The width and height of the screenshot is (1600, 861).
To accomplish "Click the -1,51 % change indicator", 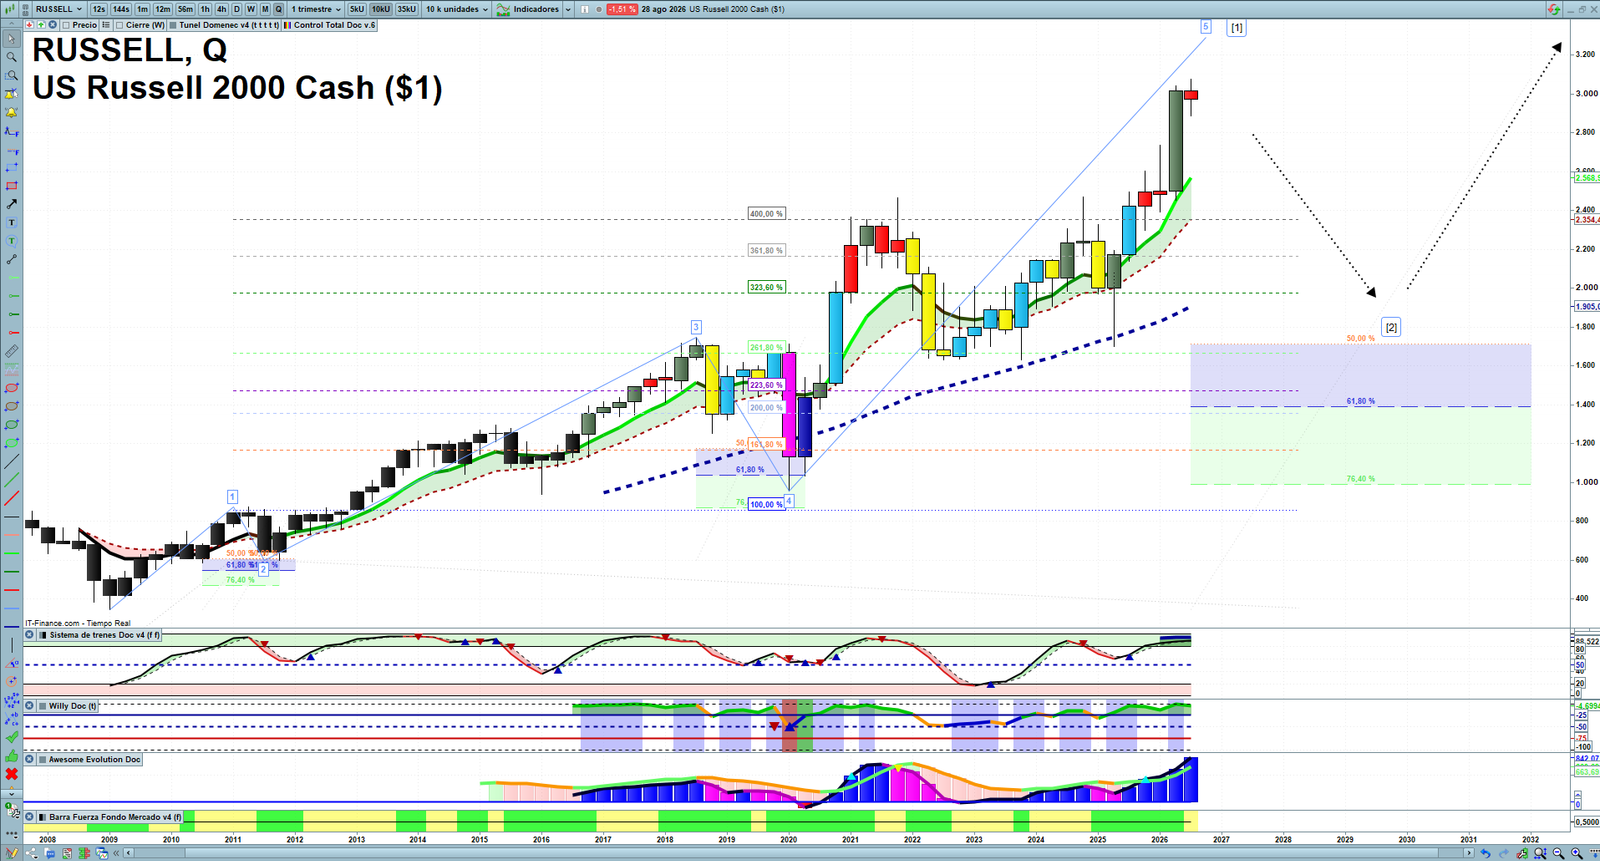I will pyautogui.click(x=622, y=9).
